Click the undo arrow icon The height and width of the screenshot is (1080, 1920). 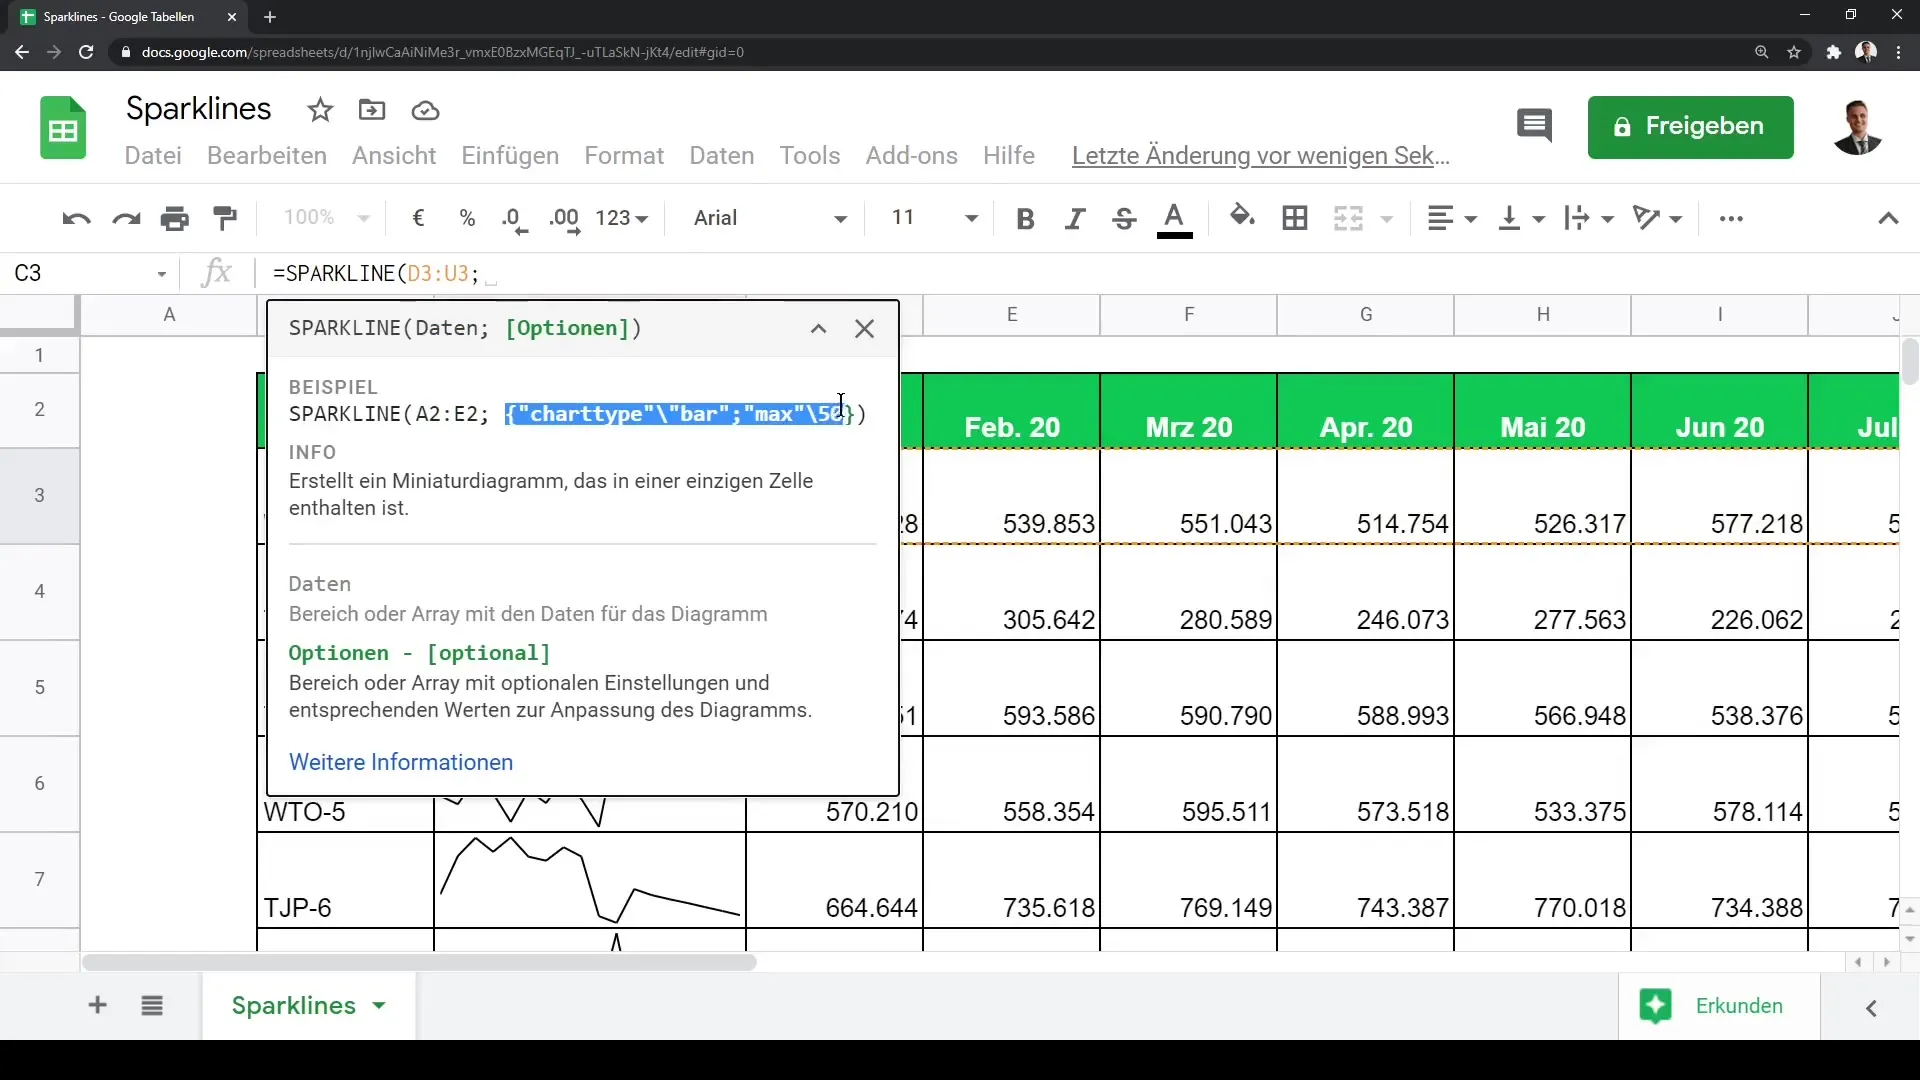click(x=76, y=218)
